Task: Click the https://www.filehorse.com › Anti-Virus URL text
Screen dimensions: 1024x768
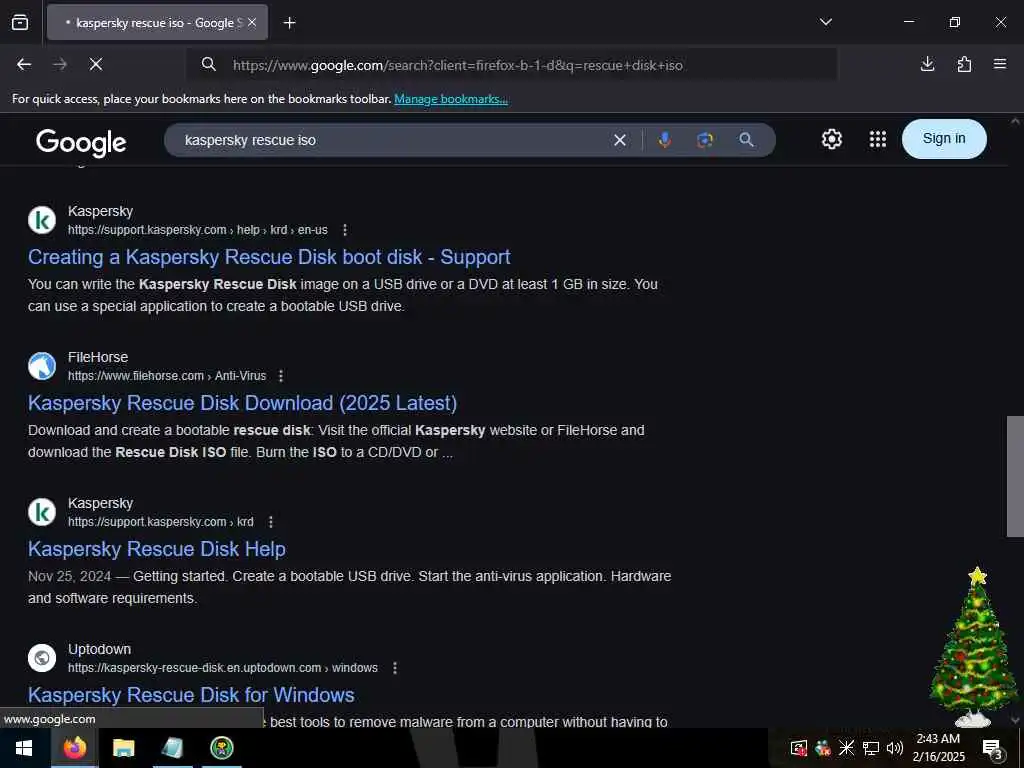Action: tap(167, 376)
